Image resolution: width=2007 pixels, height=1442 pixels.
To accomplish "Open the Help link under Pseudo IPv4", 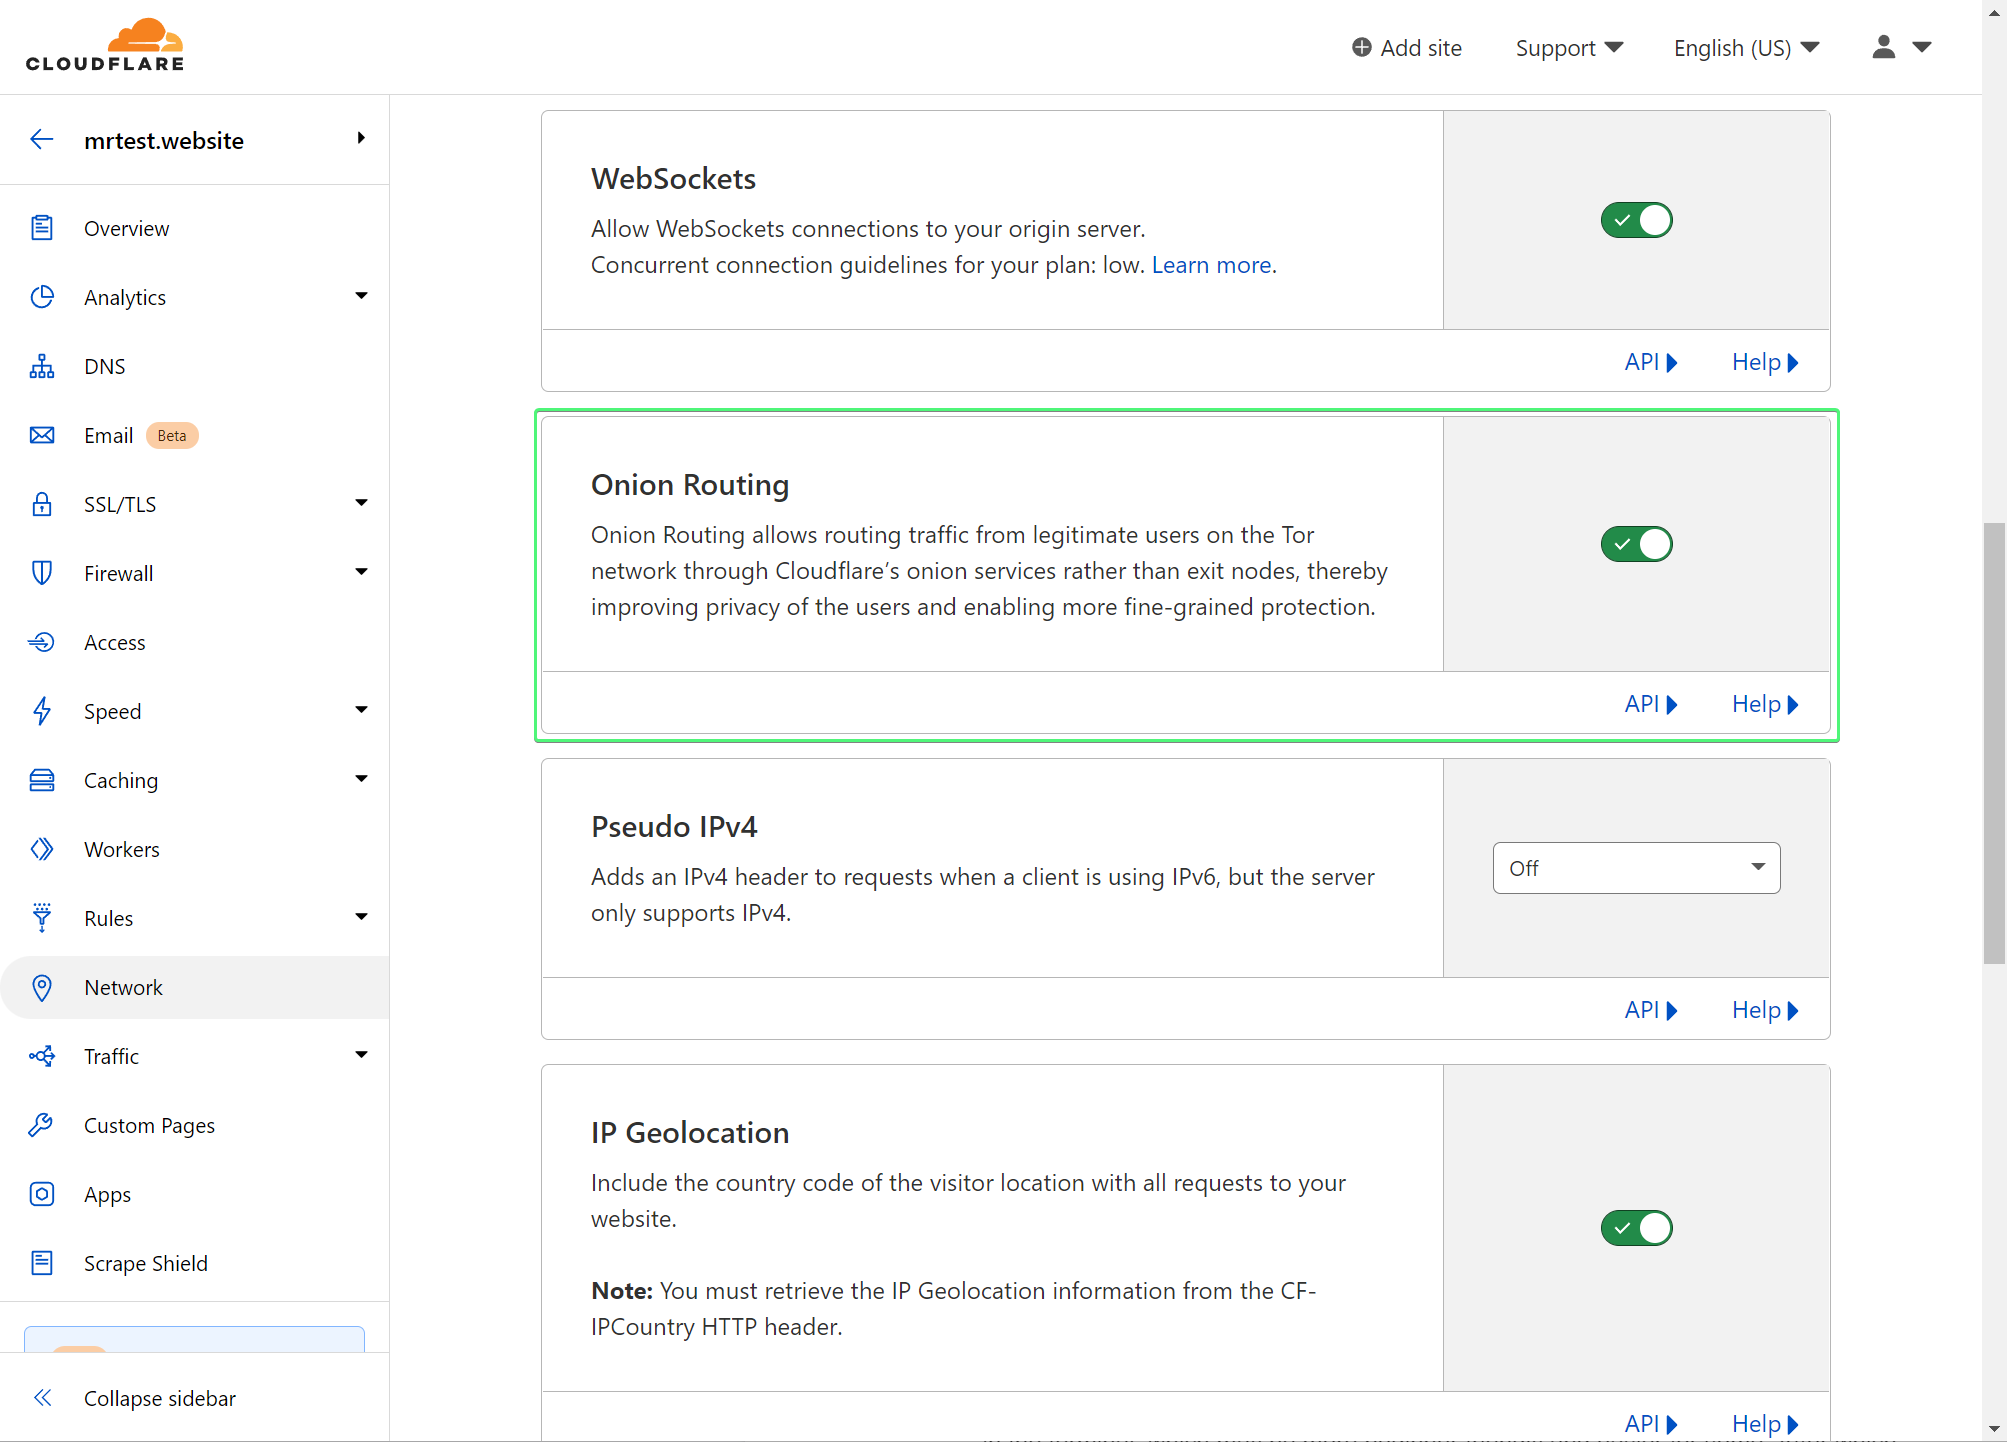I will (x=1765, y=1010).
